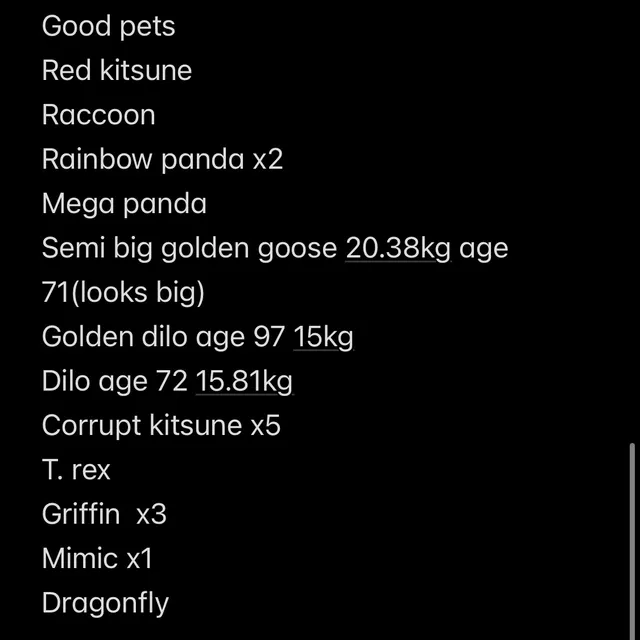Tap the underlined 20.38kg weight
This screenshot has width=640, height=640.
point(398,248)
